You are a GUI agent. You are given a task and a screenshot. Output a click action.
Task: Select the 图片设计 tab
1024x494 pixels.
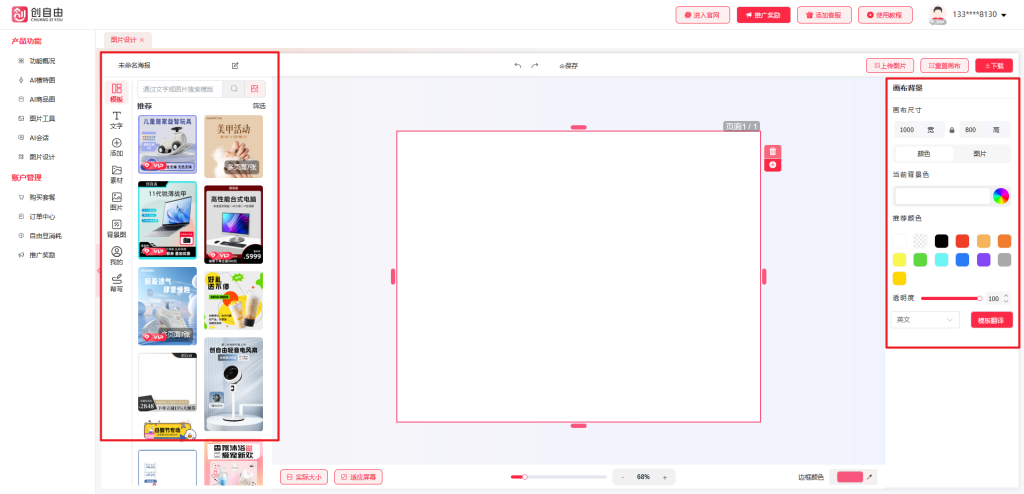123,39
